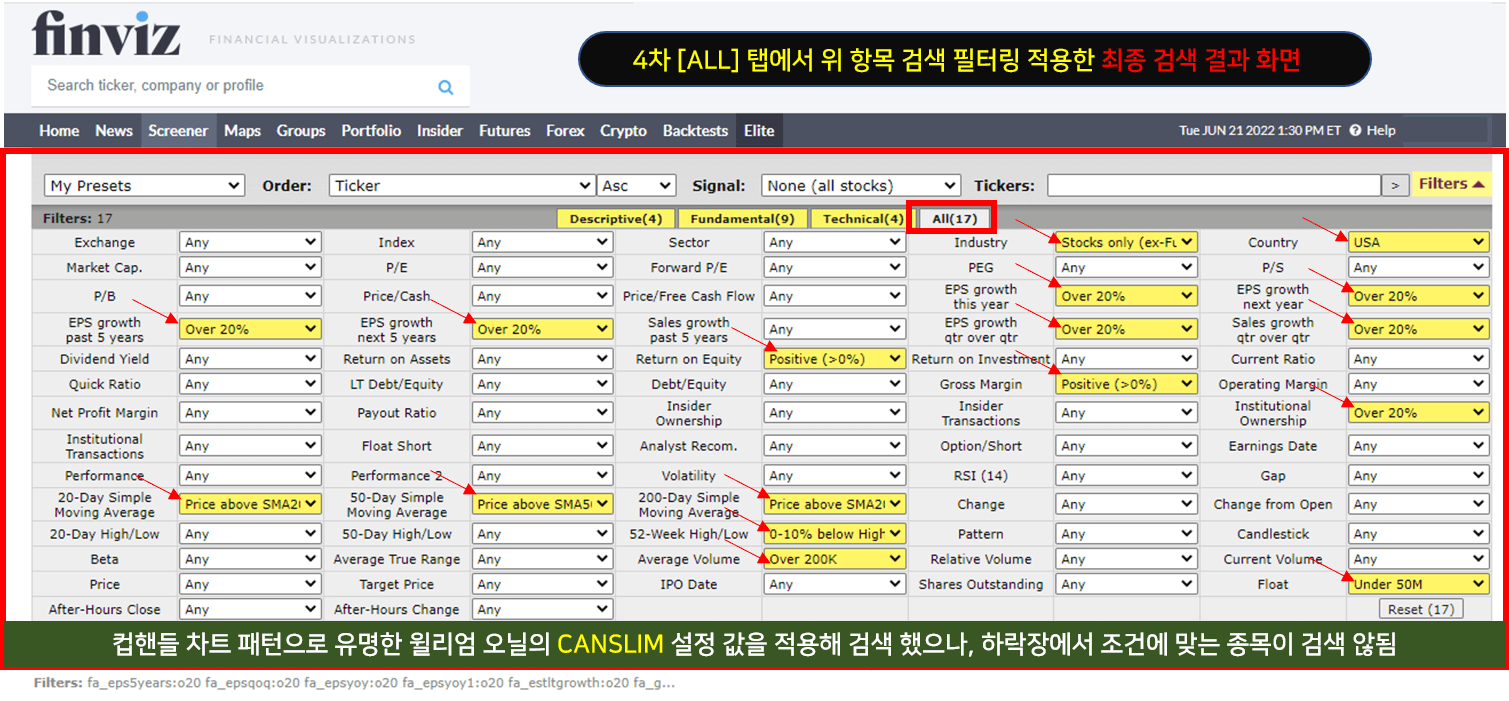Screen dimensions: 1509x701
Task: Click the Finviz logo
Action: pyautogui.click(x=107, y=35)
